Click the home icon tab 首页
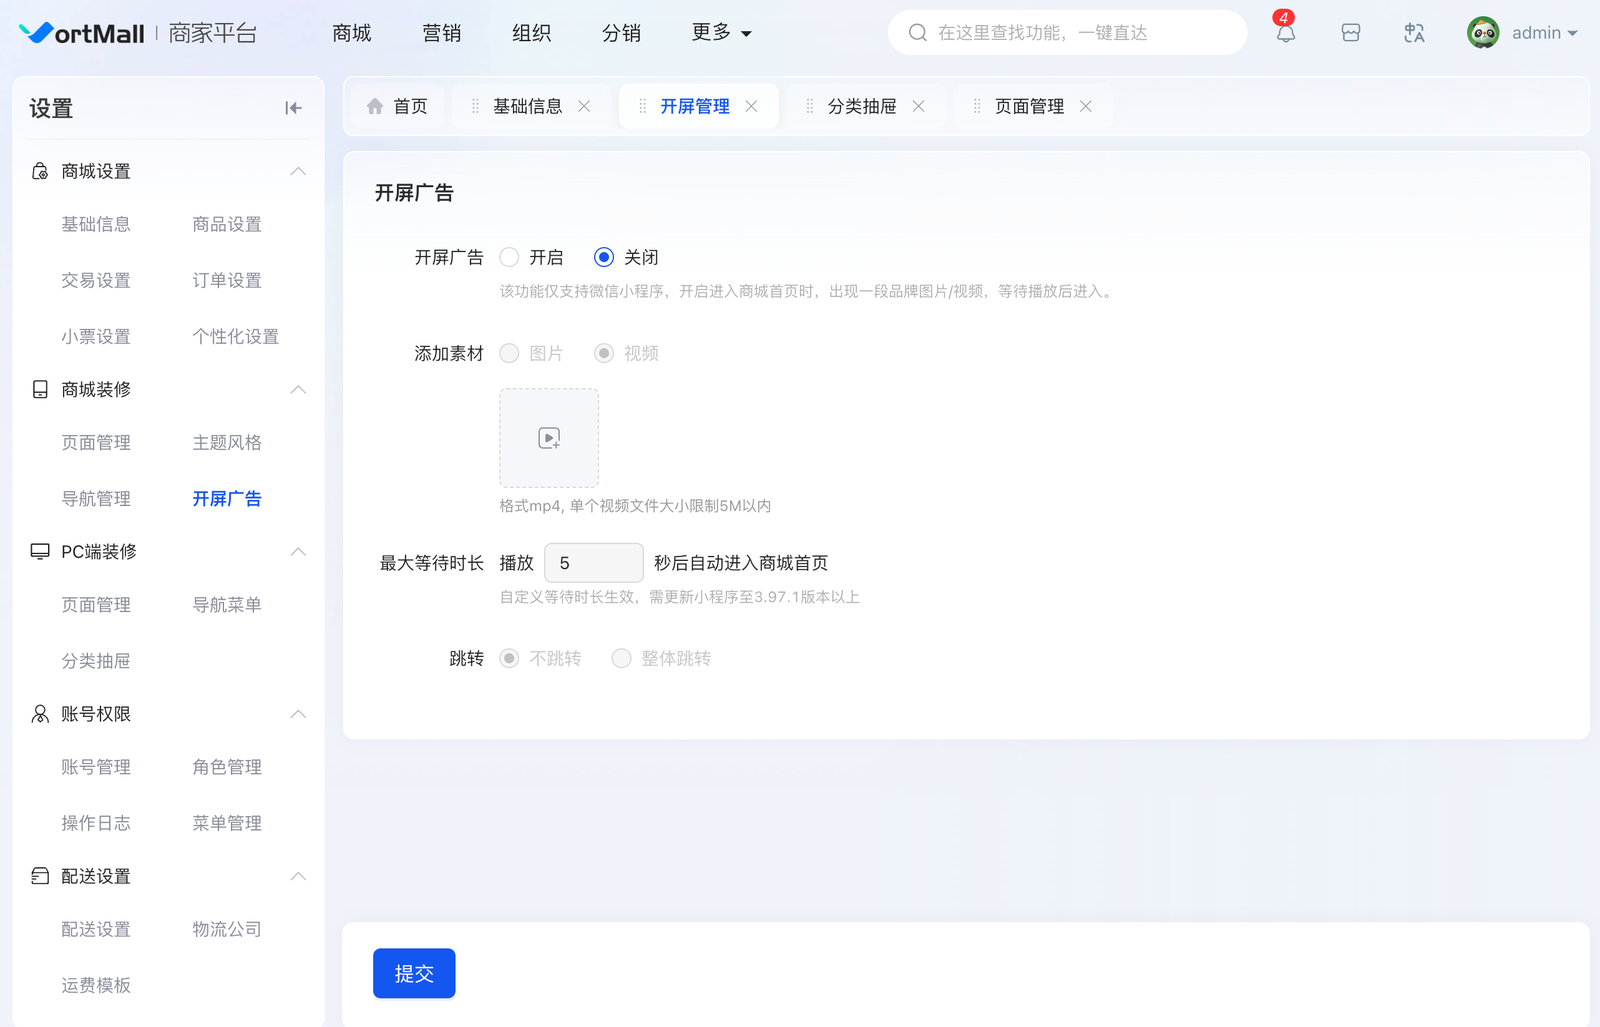Viewport: 1600px width, 1027px height. pos(398,106)
